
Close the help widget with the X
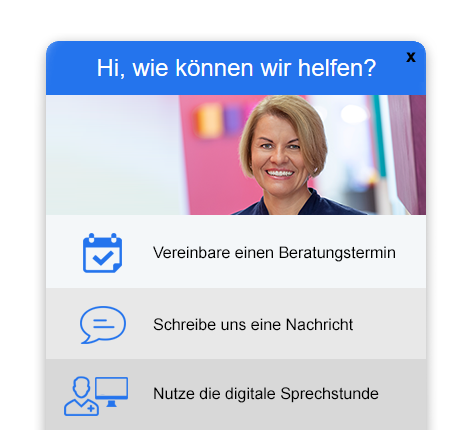(411, 57)
